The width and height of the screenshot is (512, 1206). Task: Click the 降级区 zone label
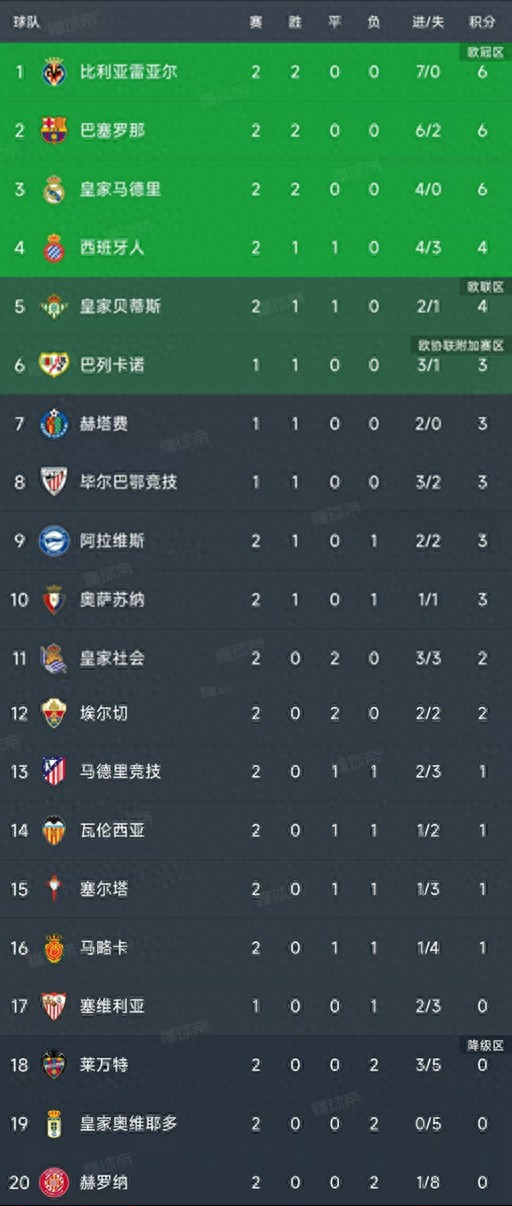click(x=485, y=1045)
